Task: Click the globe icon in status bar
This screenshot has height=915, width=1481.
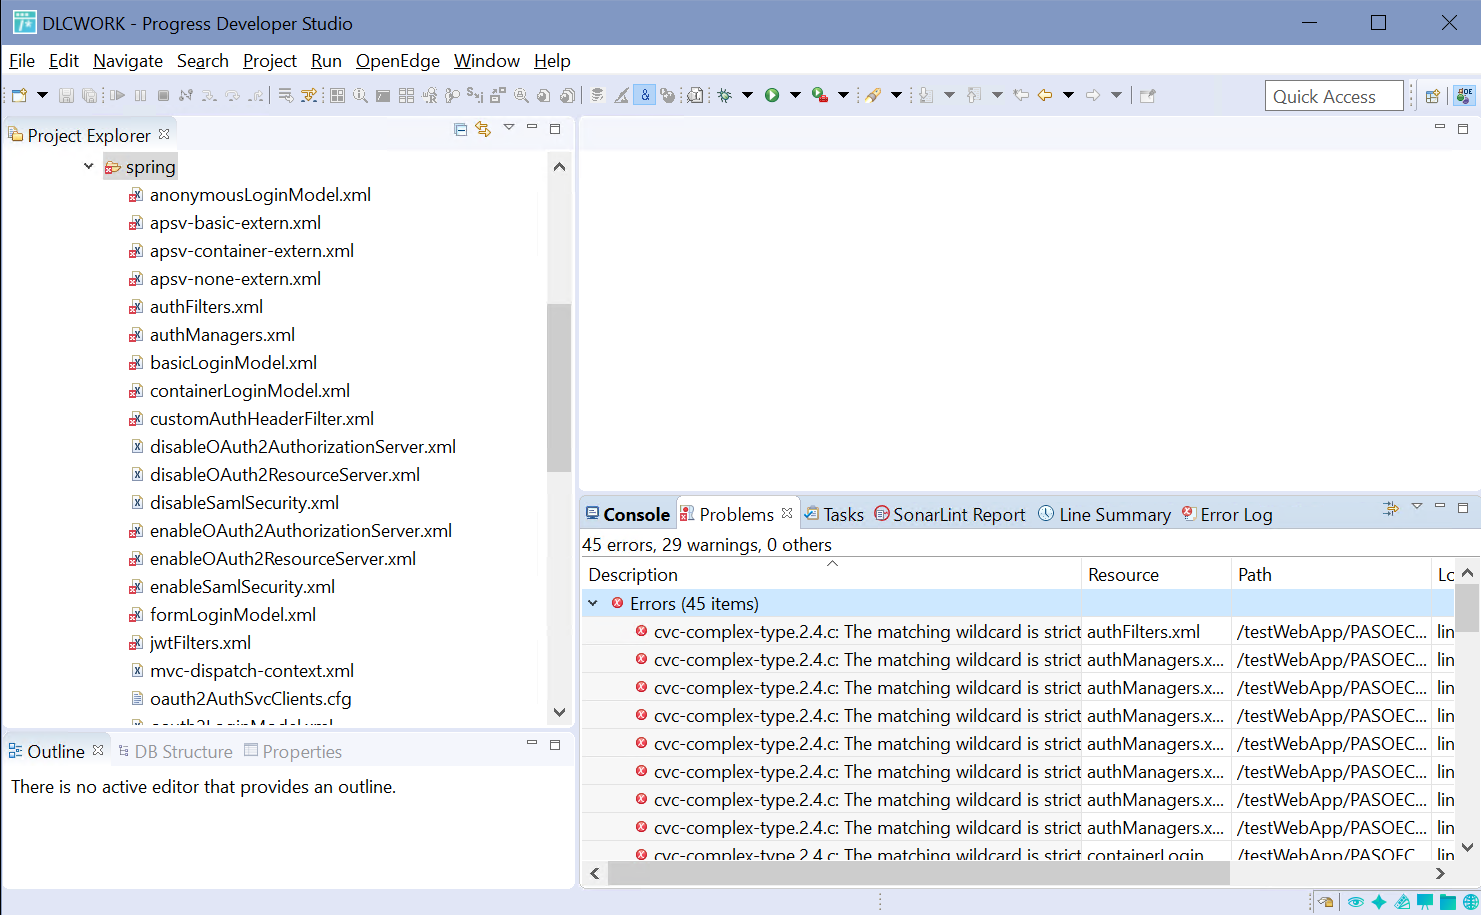Action: point(1470,902)
